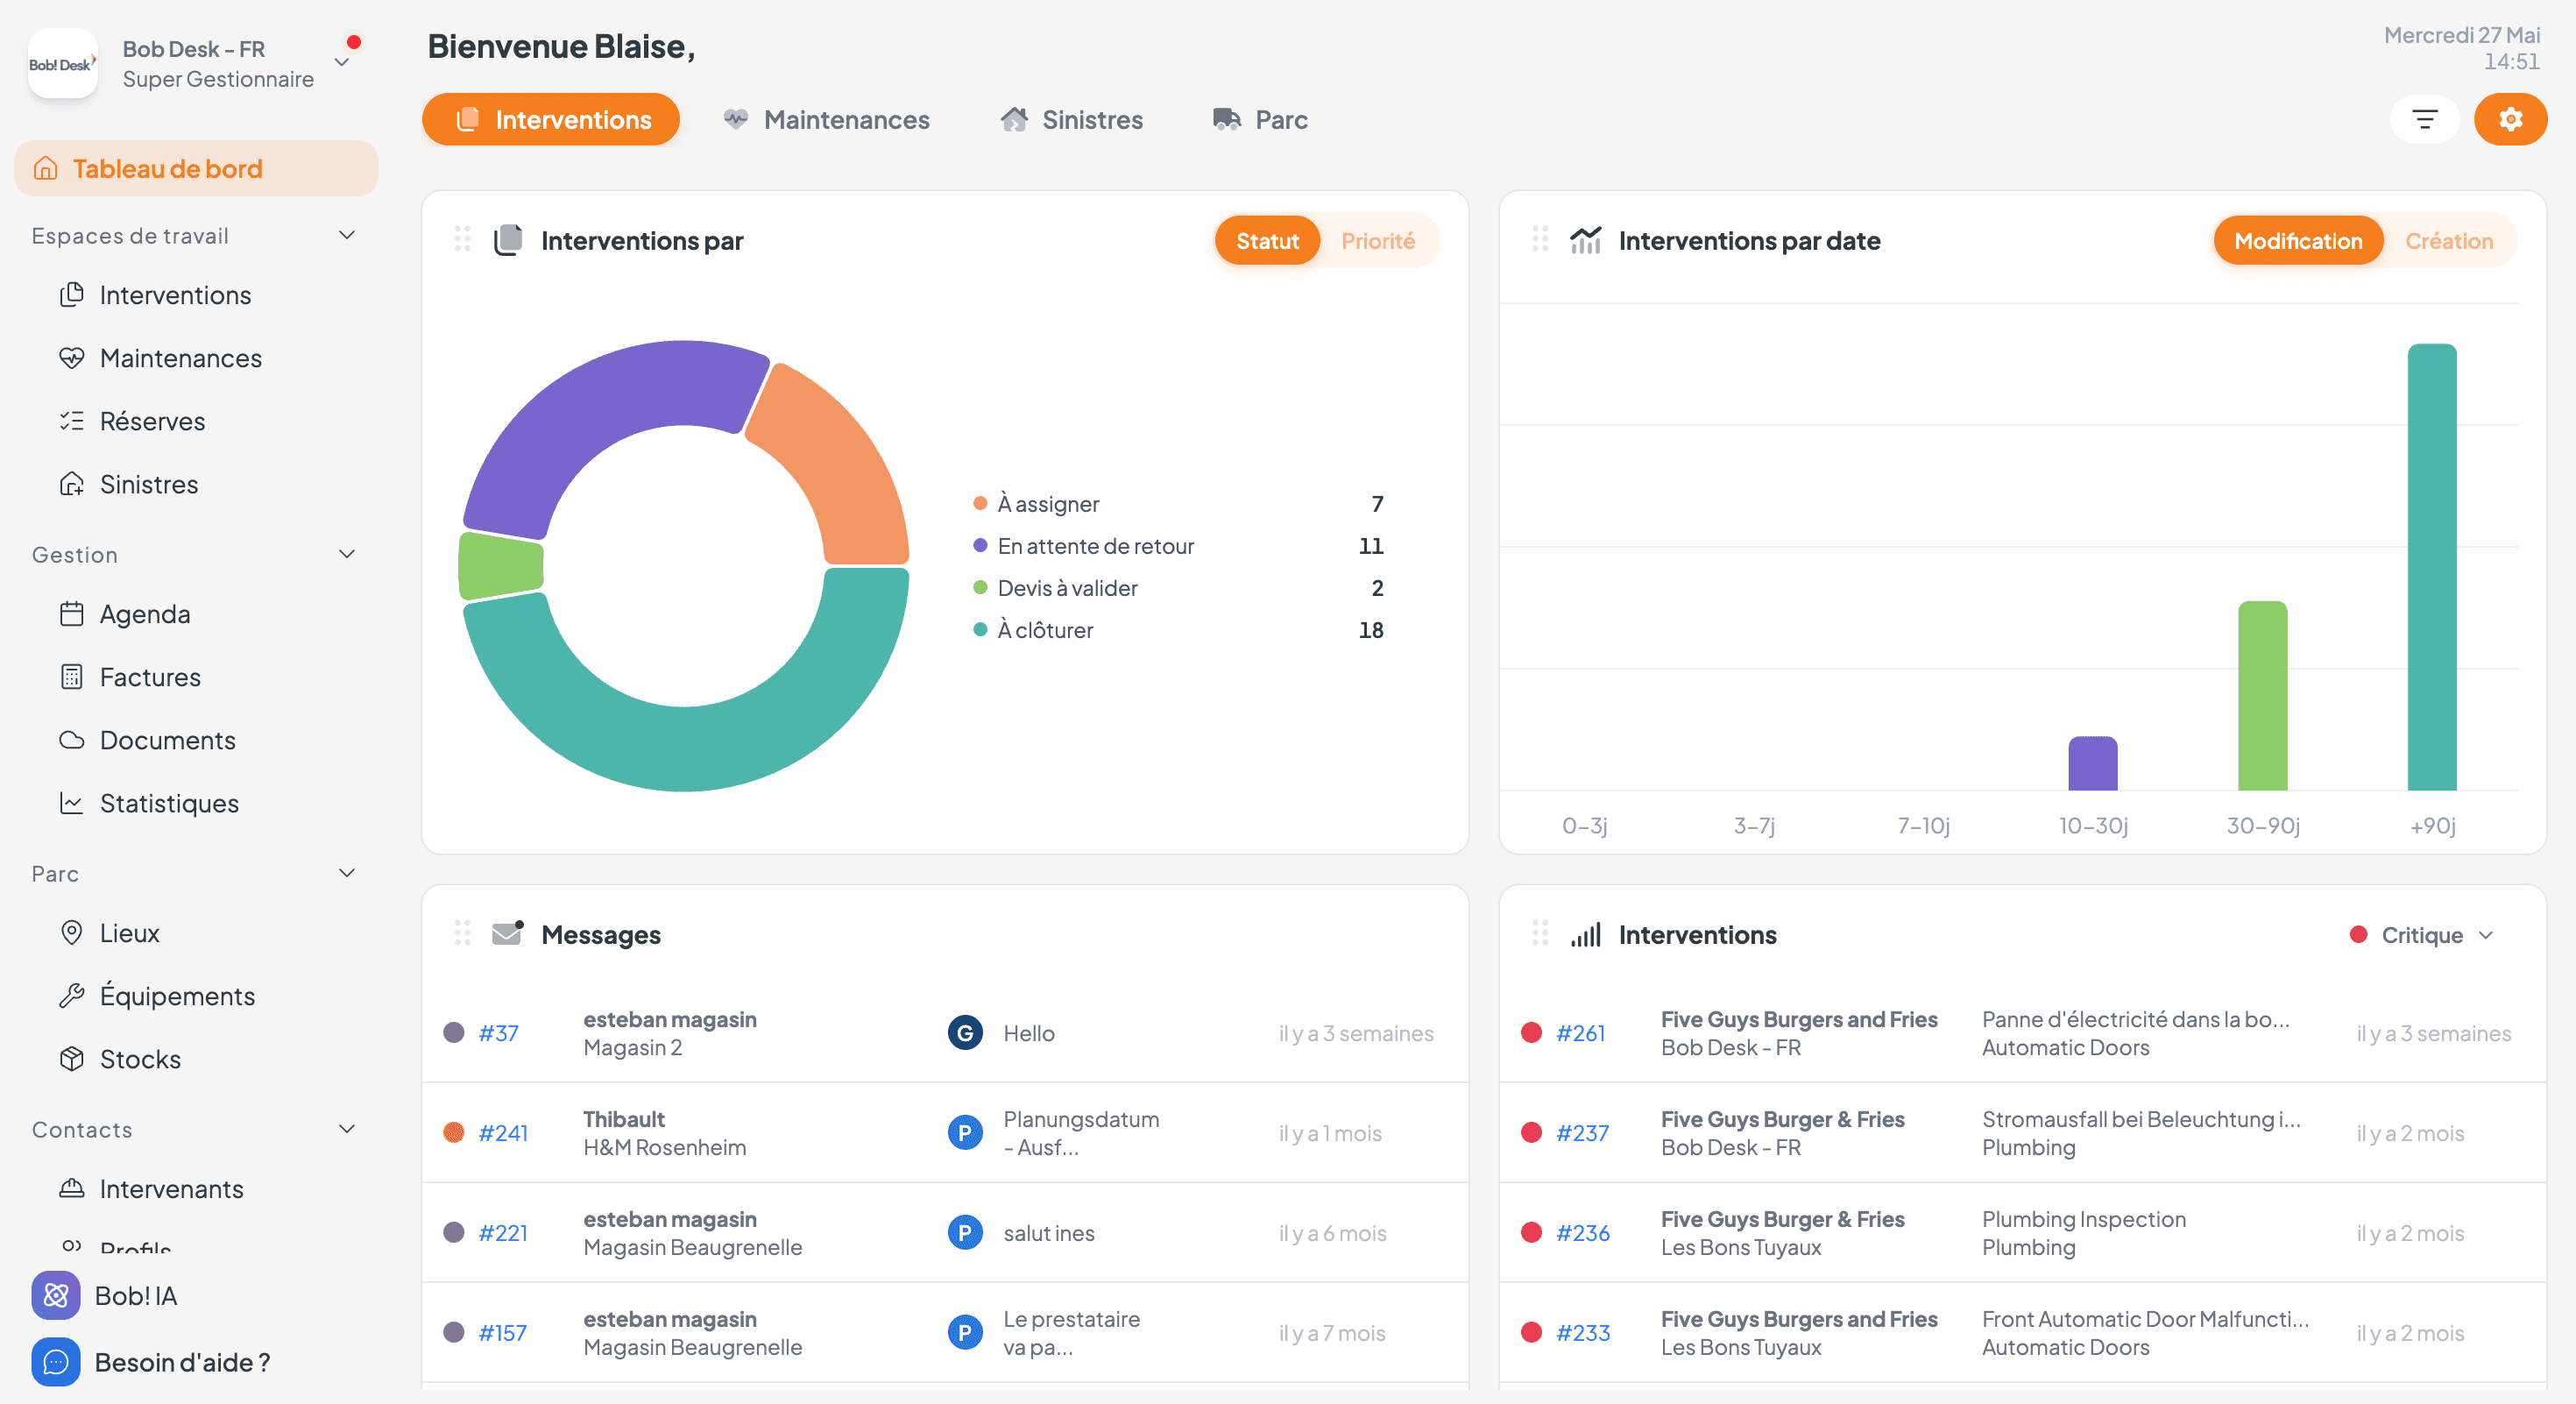Grab the Interventions list widget drag handle
Image resolution: width=2576 pixels, height=1404 pixels.
[1540, 934]
